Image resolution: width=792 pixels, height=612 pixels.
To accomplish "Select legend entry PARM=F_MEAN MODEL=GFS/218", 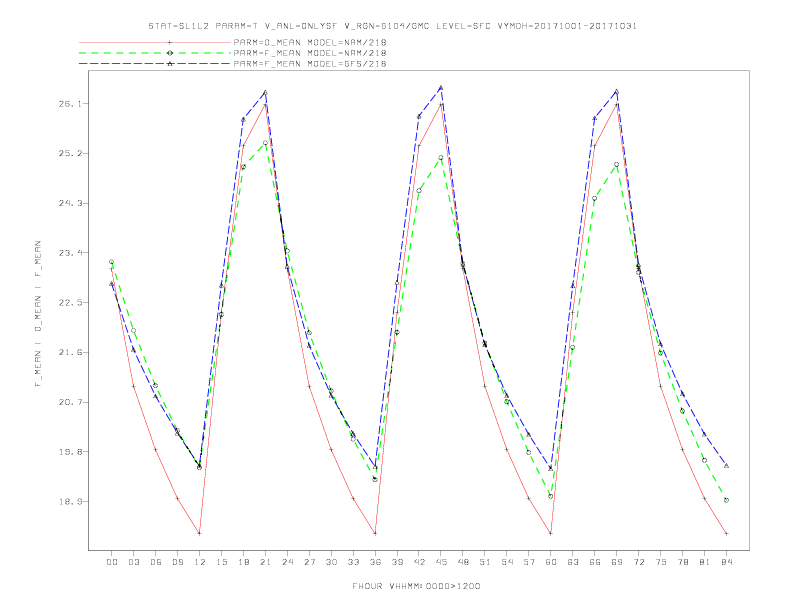I will (310, 64).
